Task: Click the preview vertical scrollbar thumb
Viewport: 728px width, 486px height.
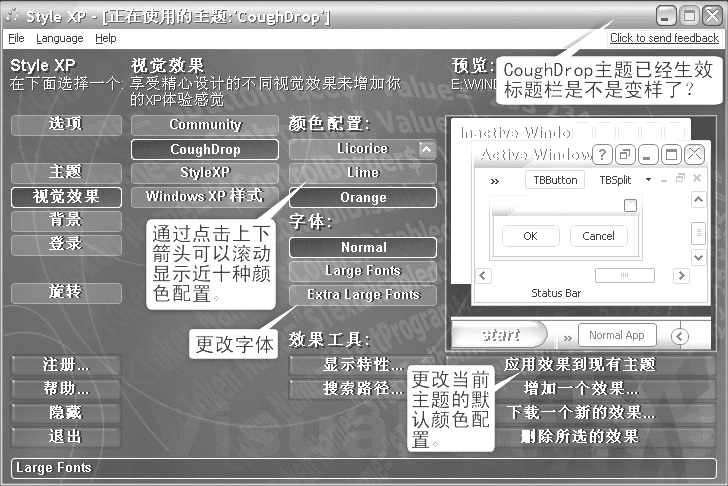Action: click(698, 233)
